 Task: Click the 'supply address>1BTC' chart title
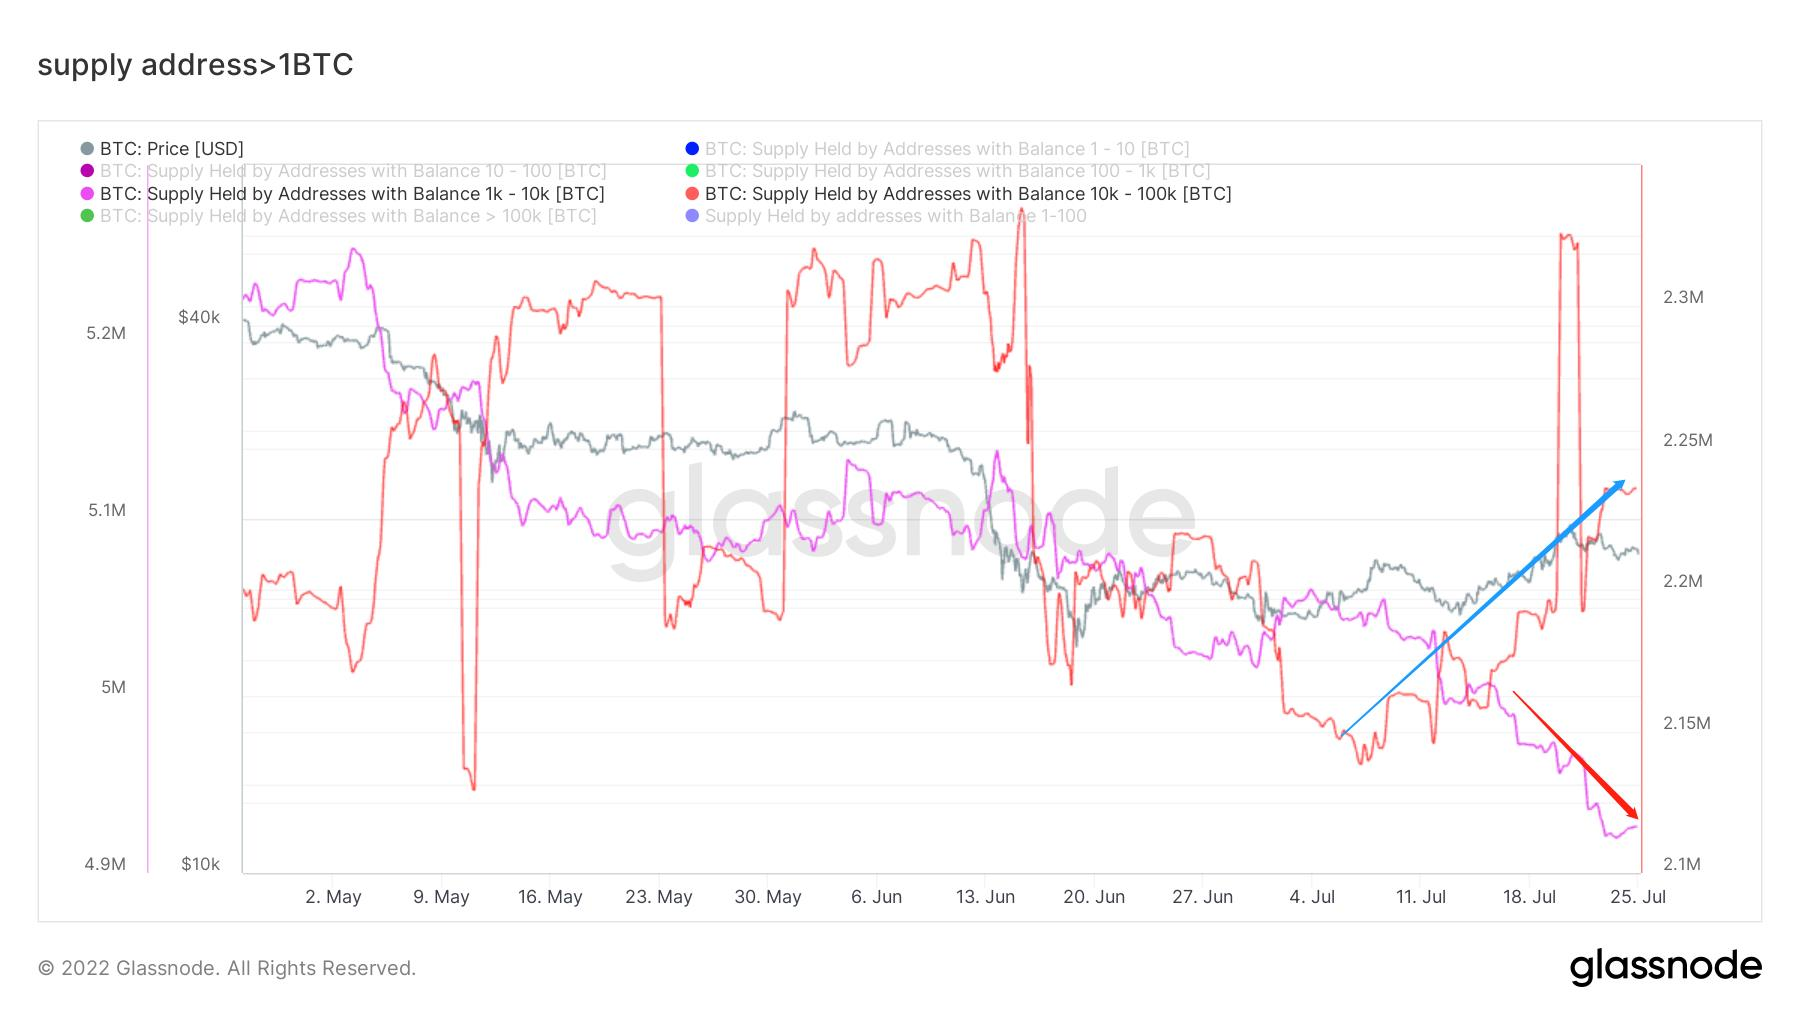coord(196,65)
